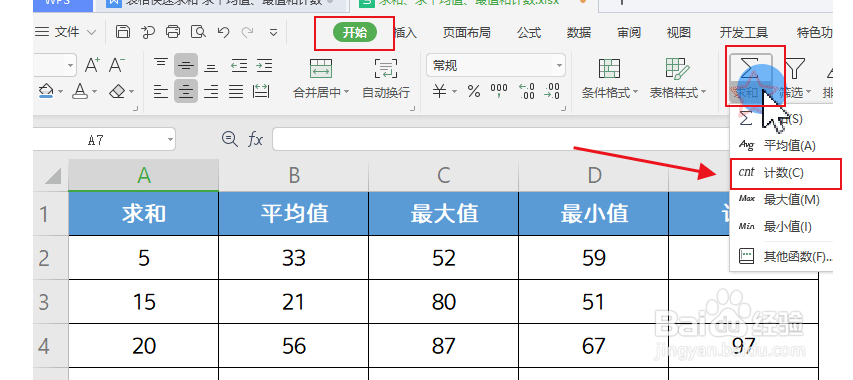The width and height of the screenshot is (853, 380).
Task: Apply percent style with % icon
Action: (474, 91)
